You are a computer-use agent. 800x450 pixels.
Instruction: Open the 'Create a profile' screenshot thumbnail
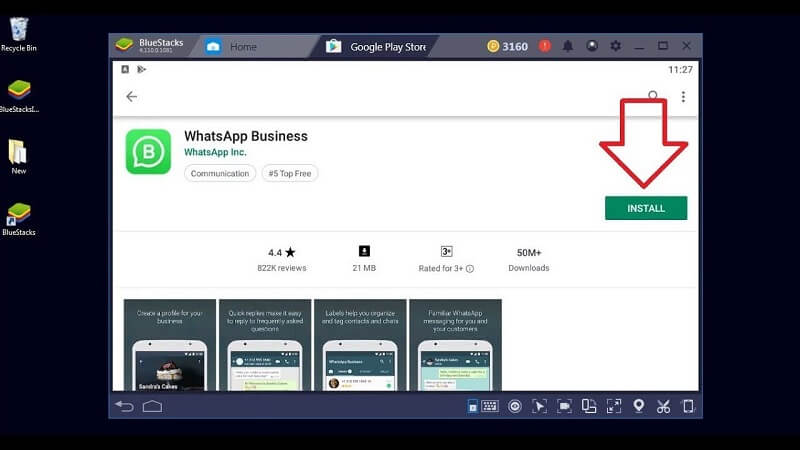click(x=170, y=345)
